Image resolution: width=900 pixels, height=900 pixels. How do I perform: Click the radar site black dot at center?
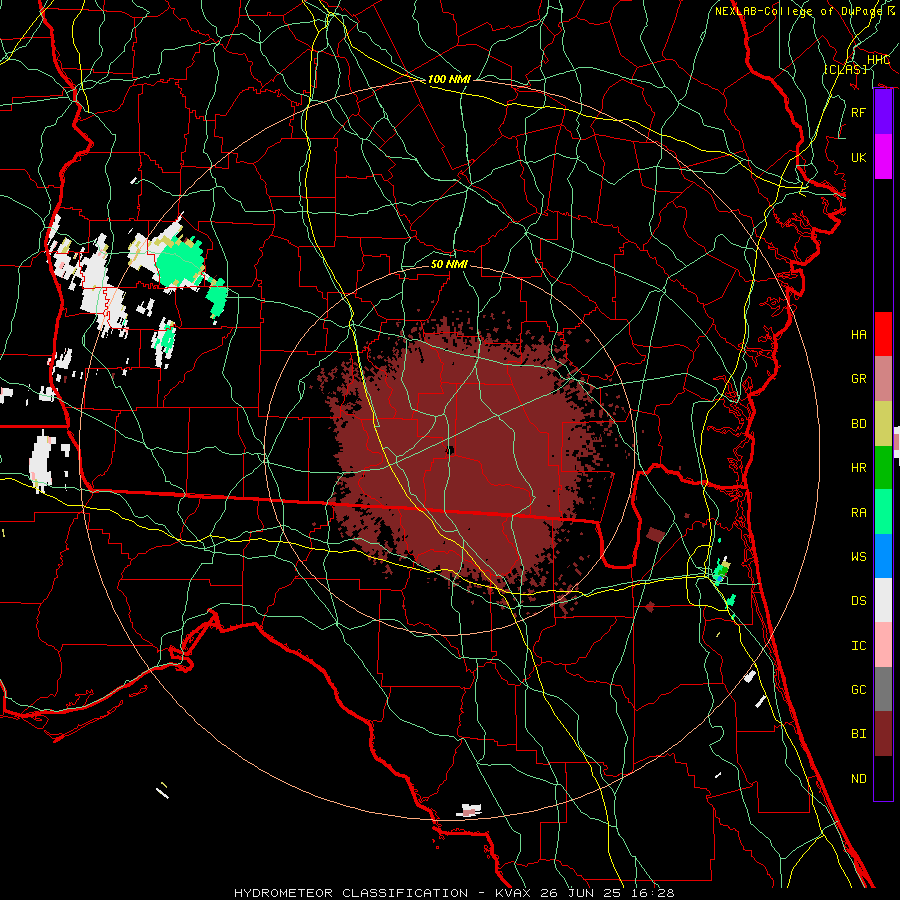point(450,450)
